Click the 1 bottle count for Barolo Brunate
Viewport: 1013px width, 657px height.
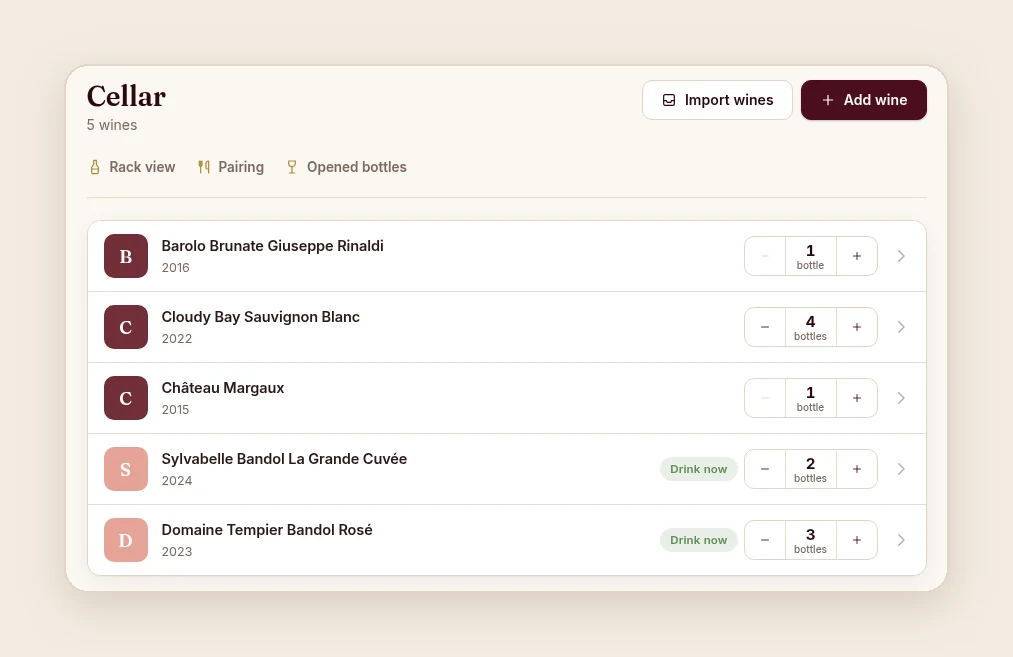(811, 256)
